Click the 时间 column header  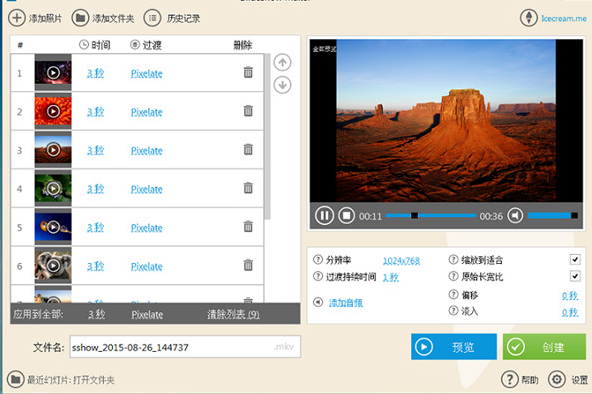95,45
